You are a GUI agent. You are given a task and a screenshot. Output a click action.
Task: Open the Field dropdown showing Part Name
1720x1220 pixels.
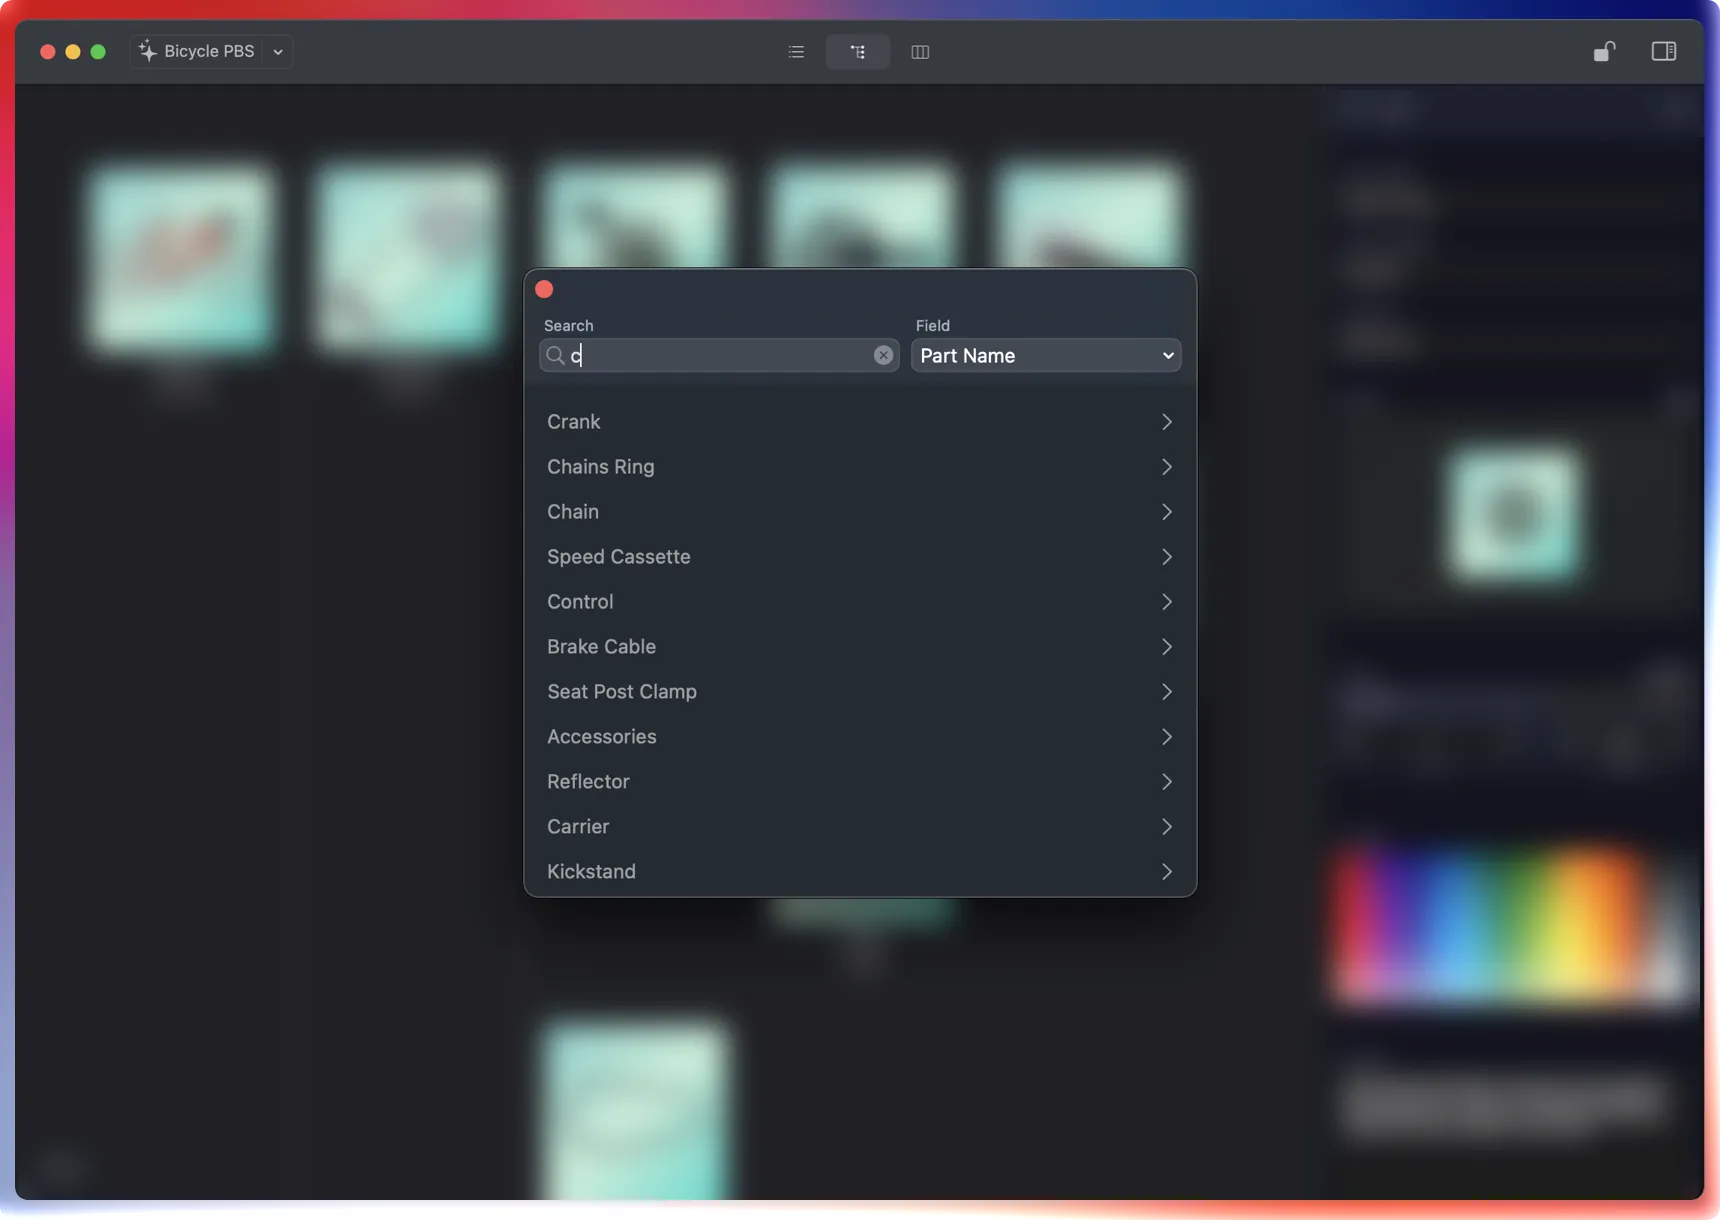1045,355
